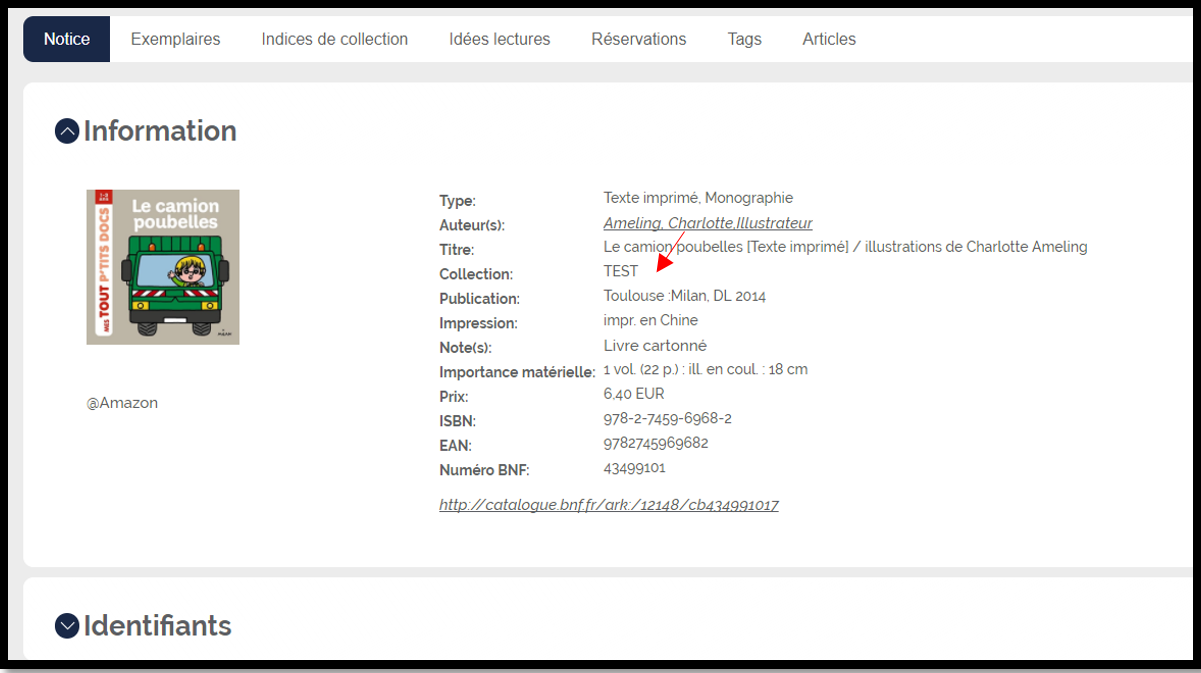Click the Identifiants section heading
1201x673 pixels.
(157, 626)
